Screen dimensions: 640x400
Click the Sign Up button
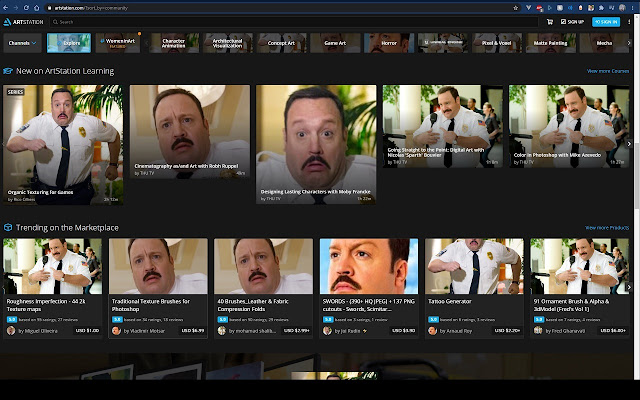click(572, 22)
